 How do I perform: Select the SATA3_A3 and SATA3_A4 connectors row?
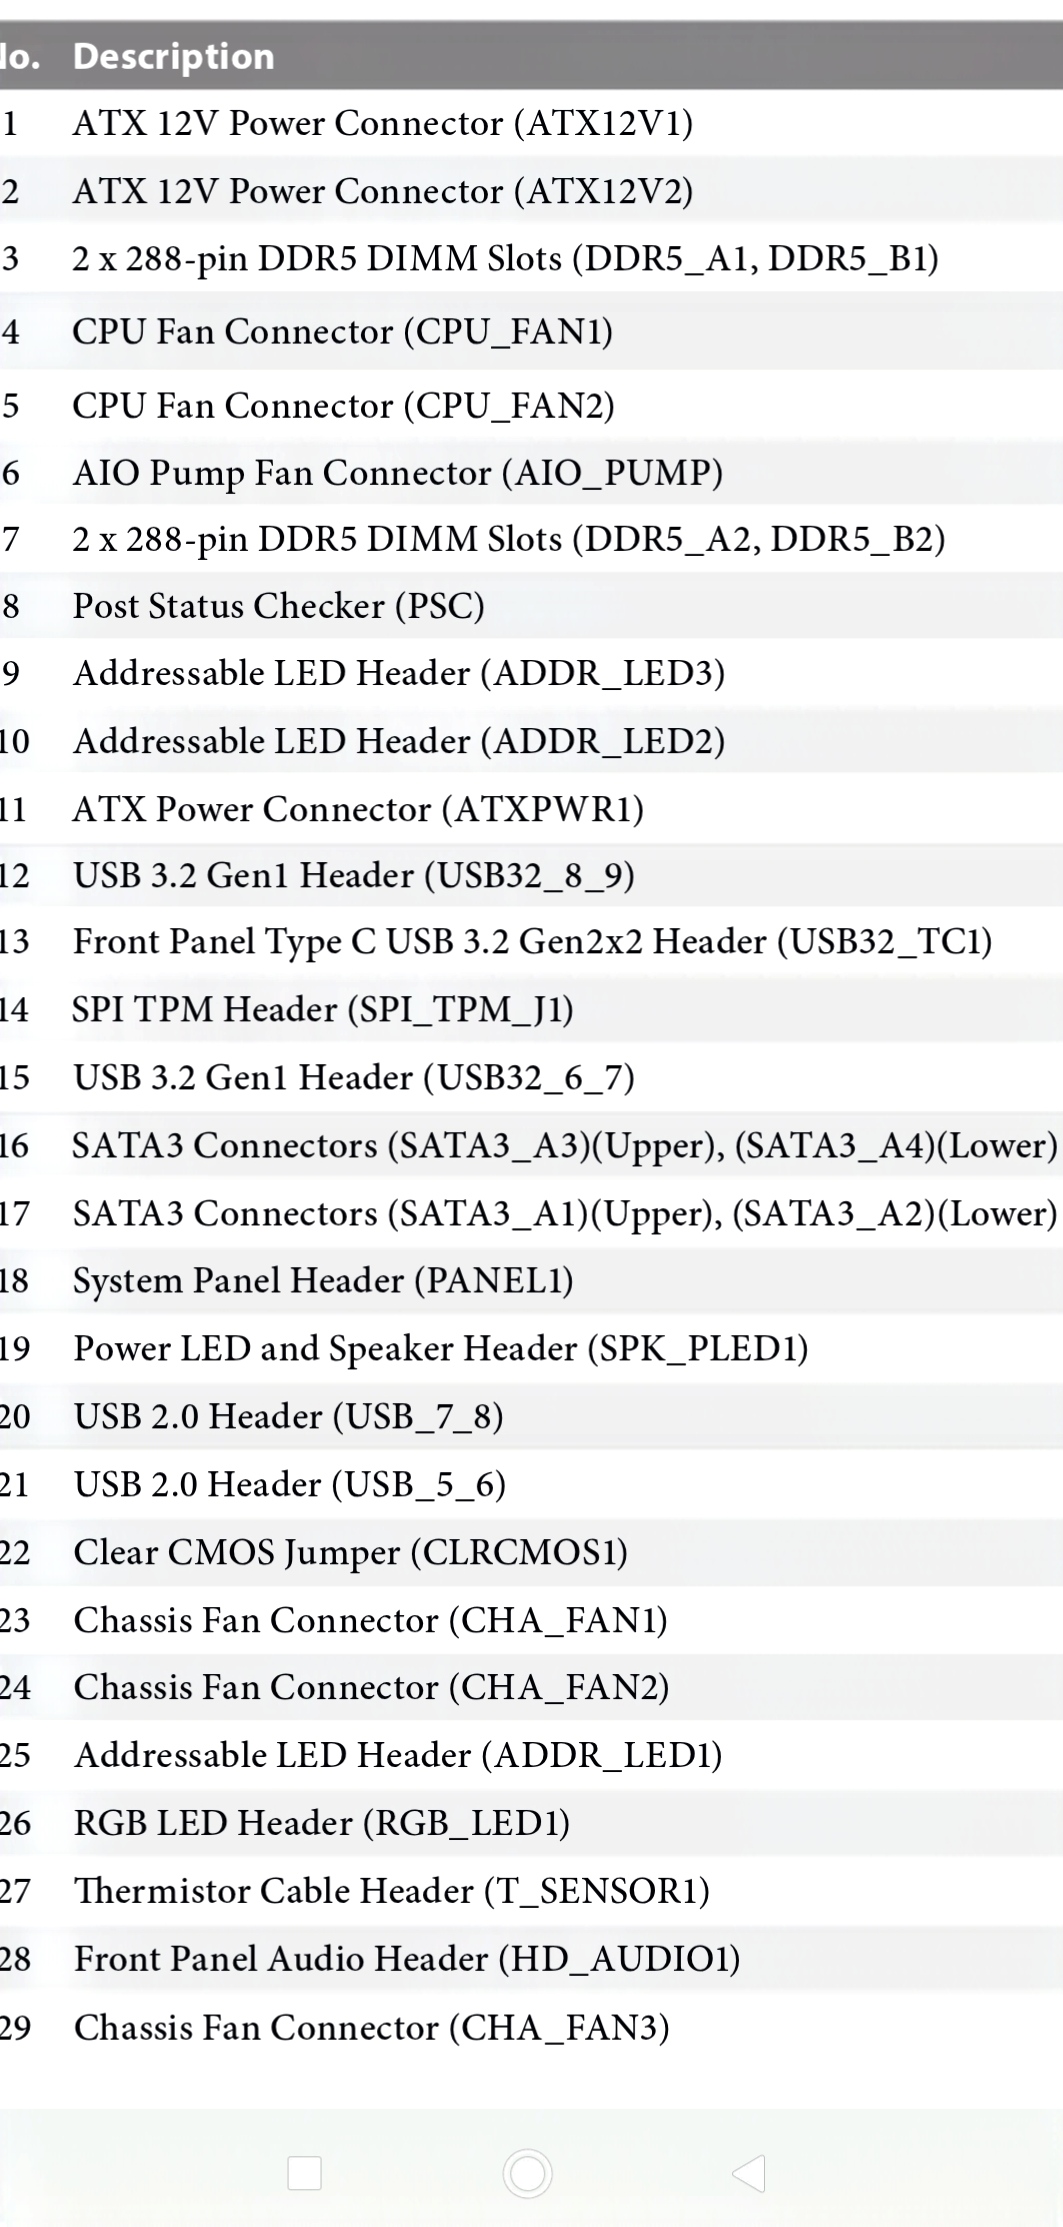(x=564, y=1145)
